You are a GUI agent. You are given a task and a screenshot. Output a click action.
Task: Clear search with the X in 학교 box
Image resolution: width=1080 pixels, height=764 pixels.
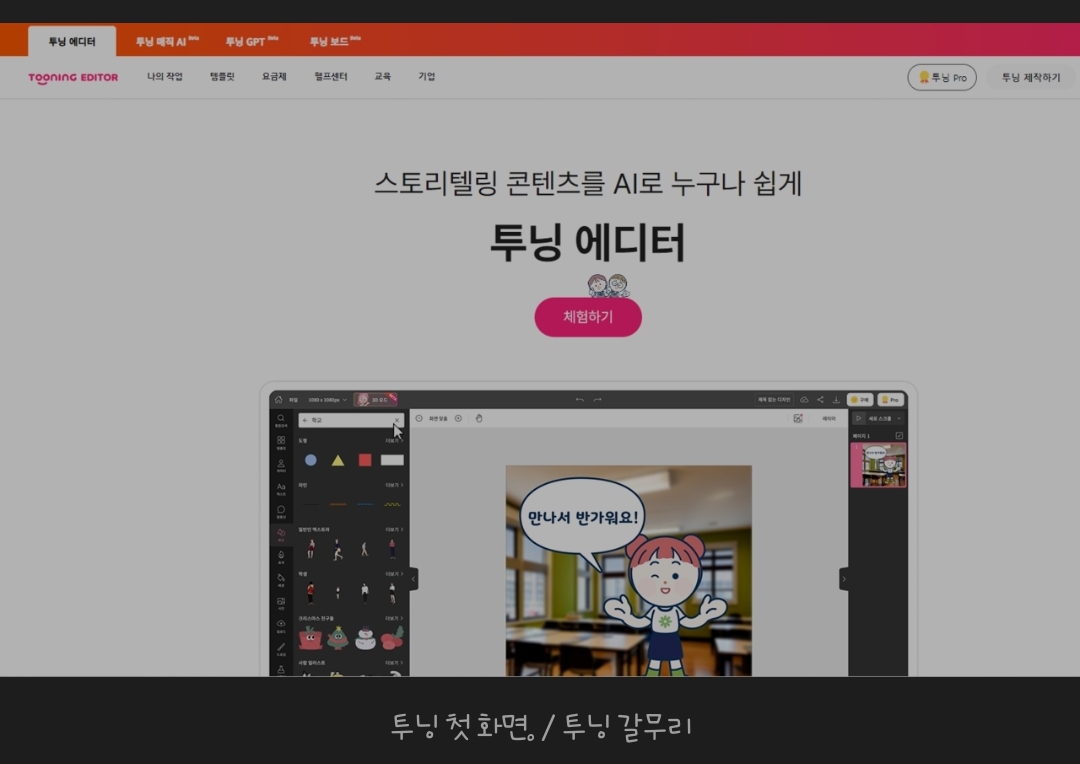tap(397, 420)
